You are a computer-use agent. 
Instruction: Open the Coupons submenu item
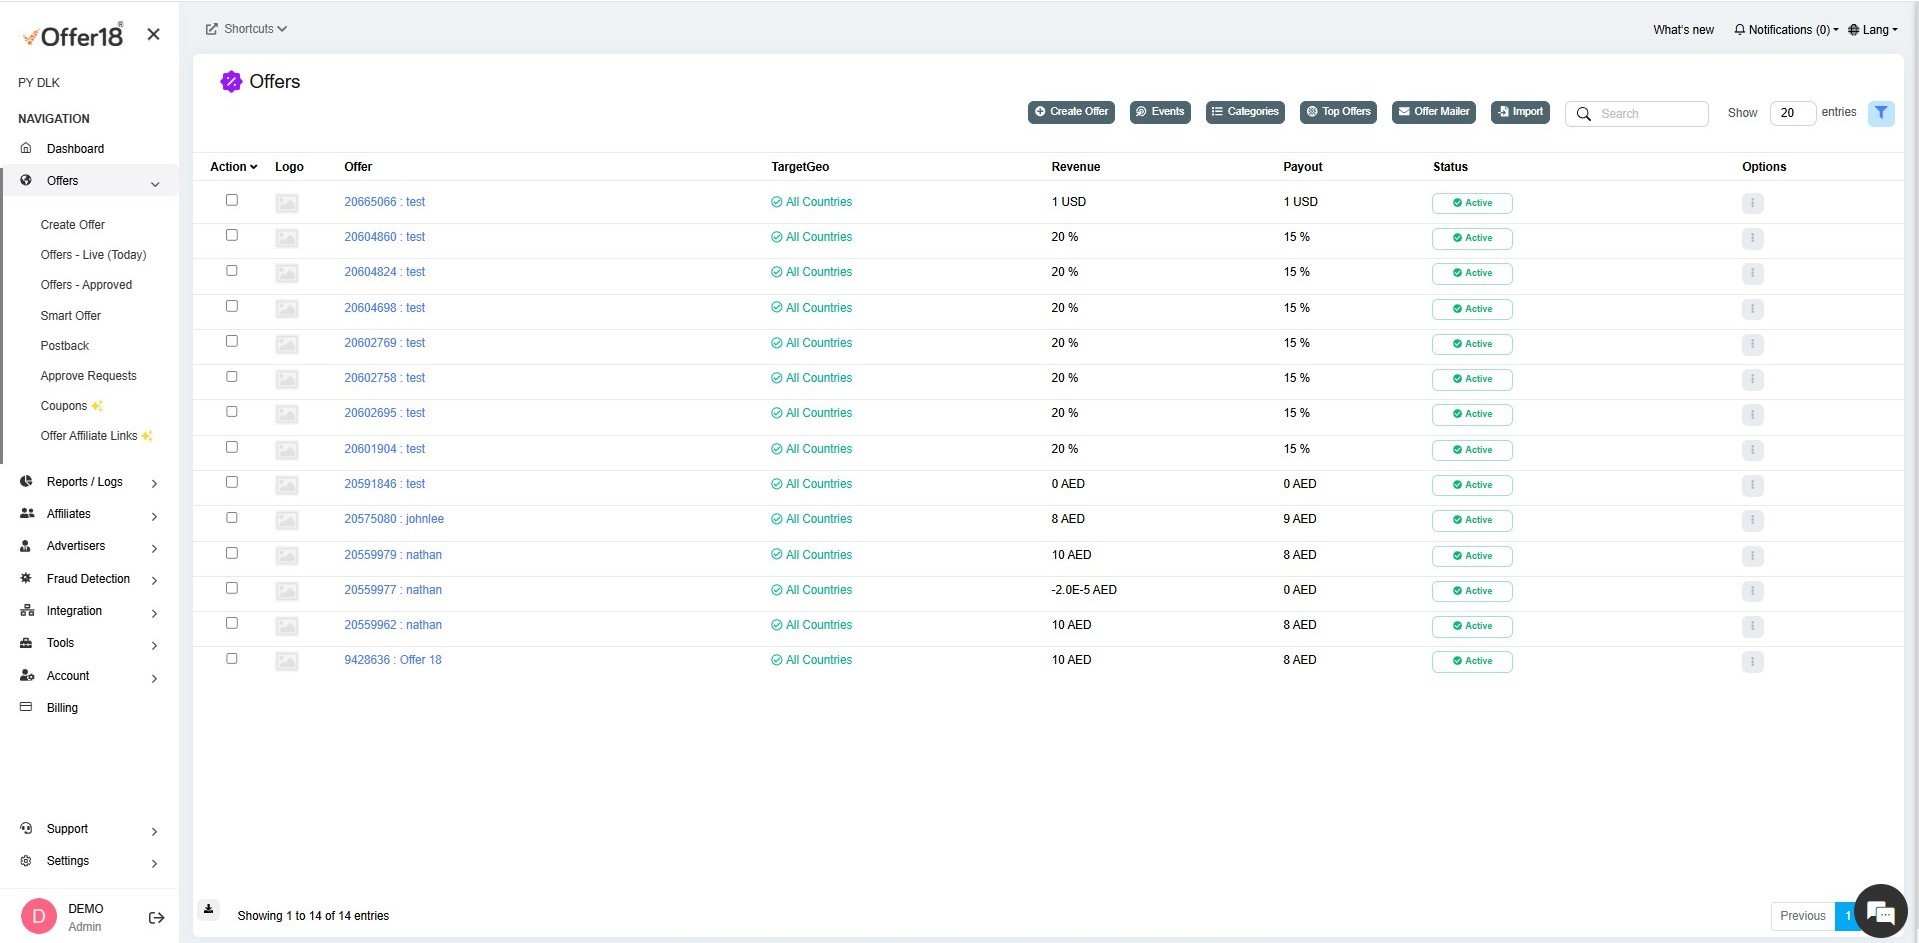click(71, 406)
